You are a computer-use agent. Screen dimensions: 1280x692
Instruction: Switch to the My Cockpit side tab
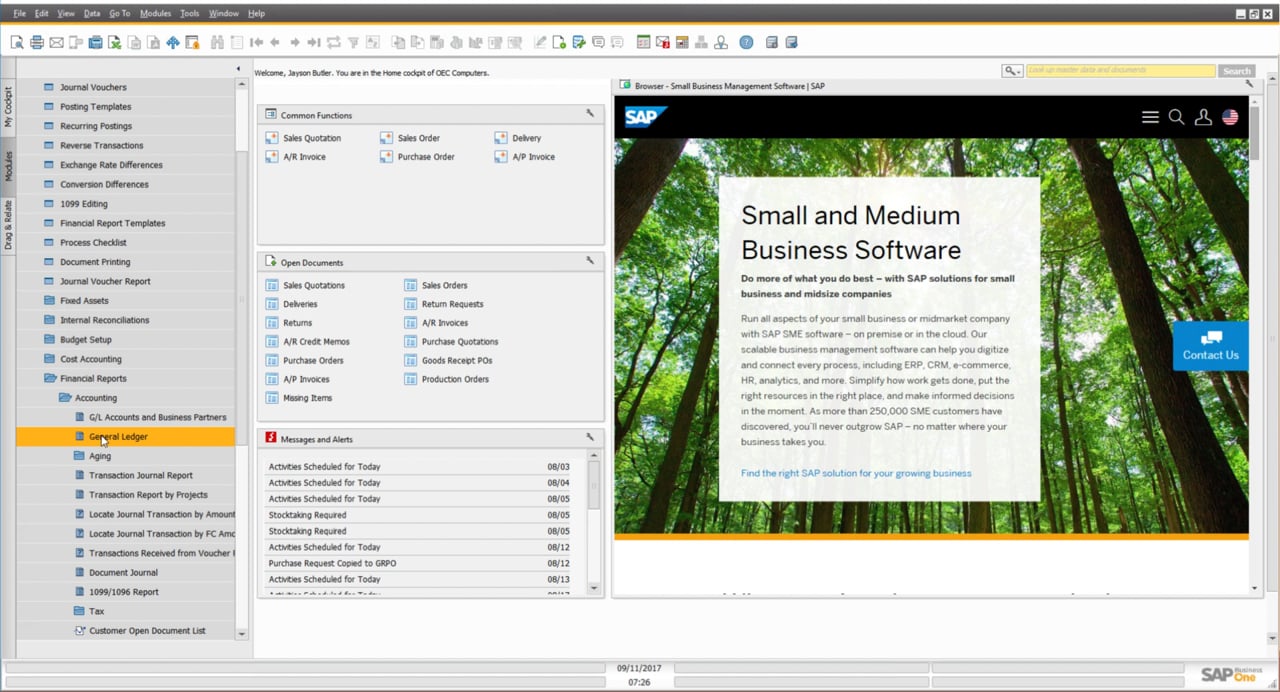pos(8,107)
